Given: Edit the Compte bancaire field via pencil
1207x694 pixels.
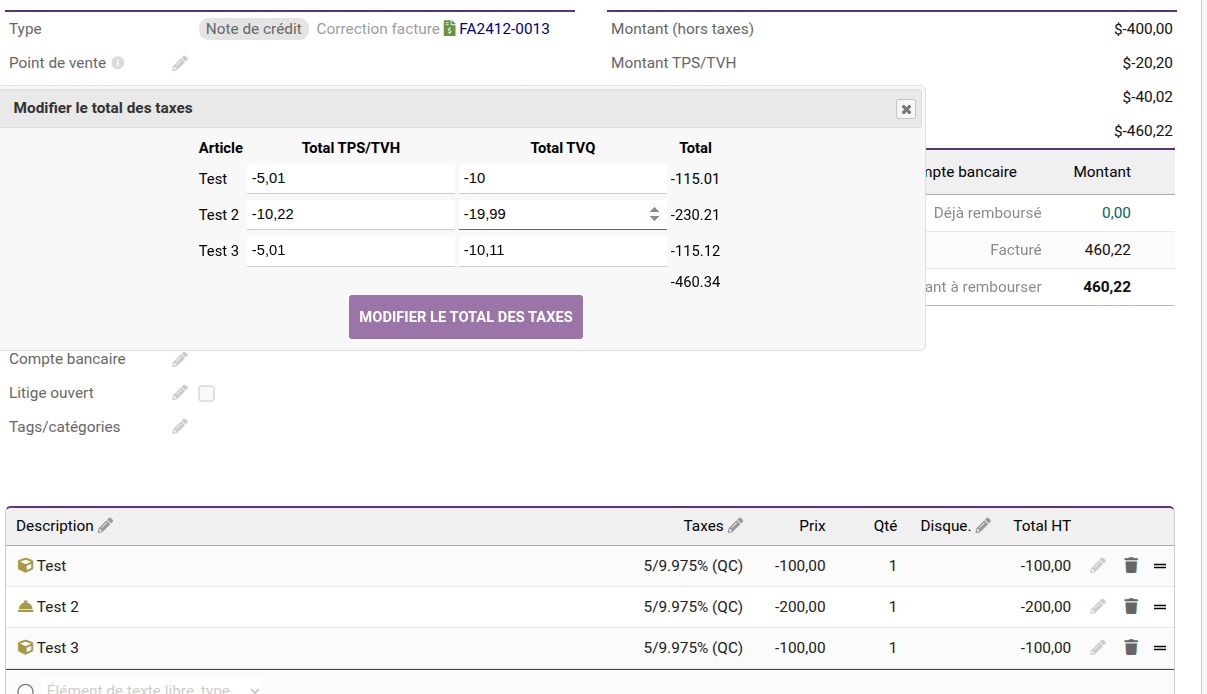Looking at the screenshot, I should tap(180, 359).
